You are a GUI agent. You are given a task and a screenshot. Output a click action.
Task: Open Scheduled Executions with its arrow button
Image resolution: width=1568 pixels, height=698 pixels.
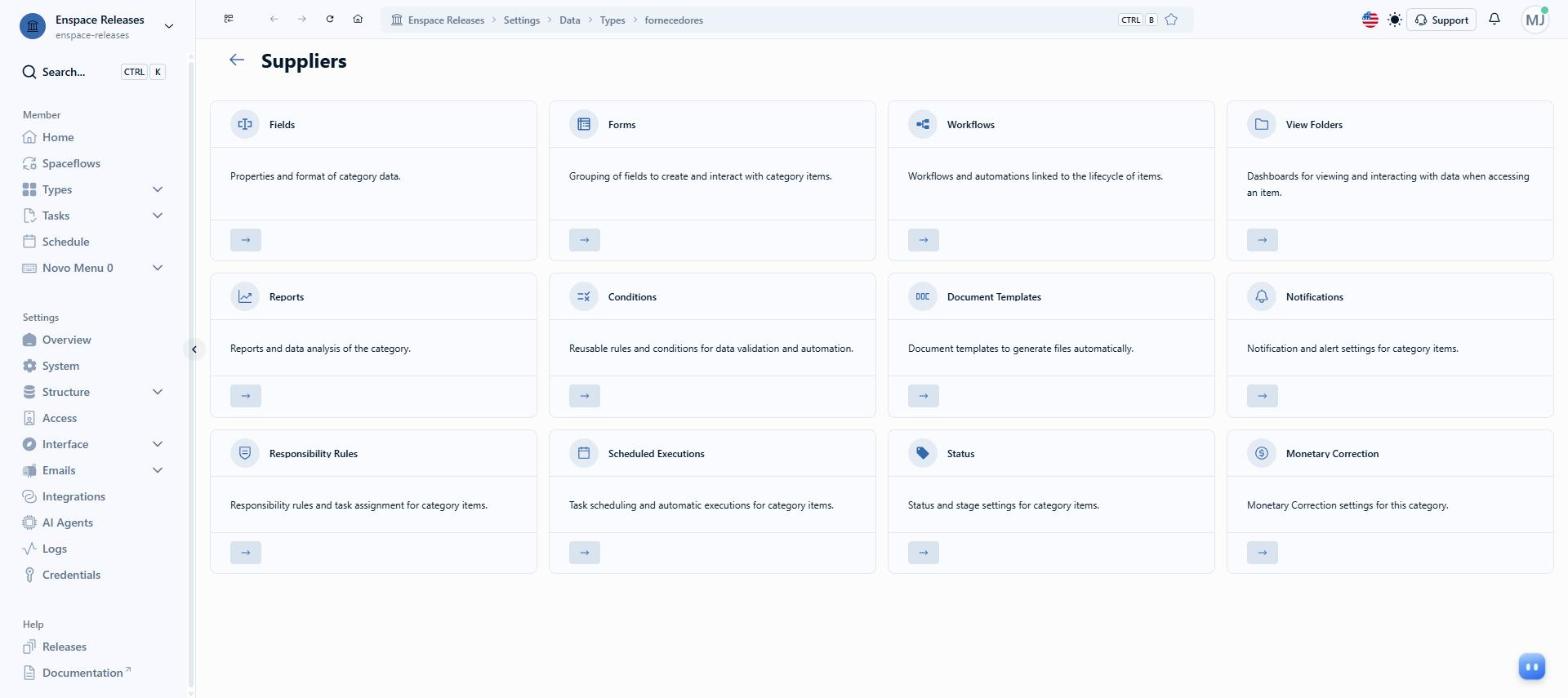point(584,552)
